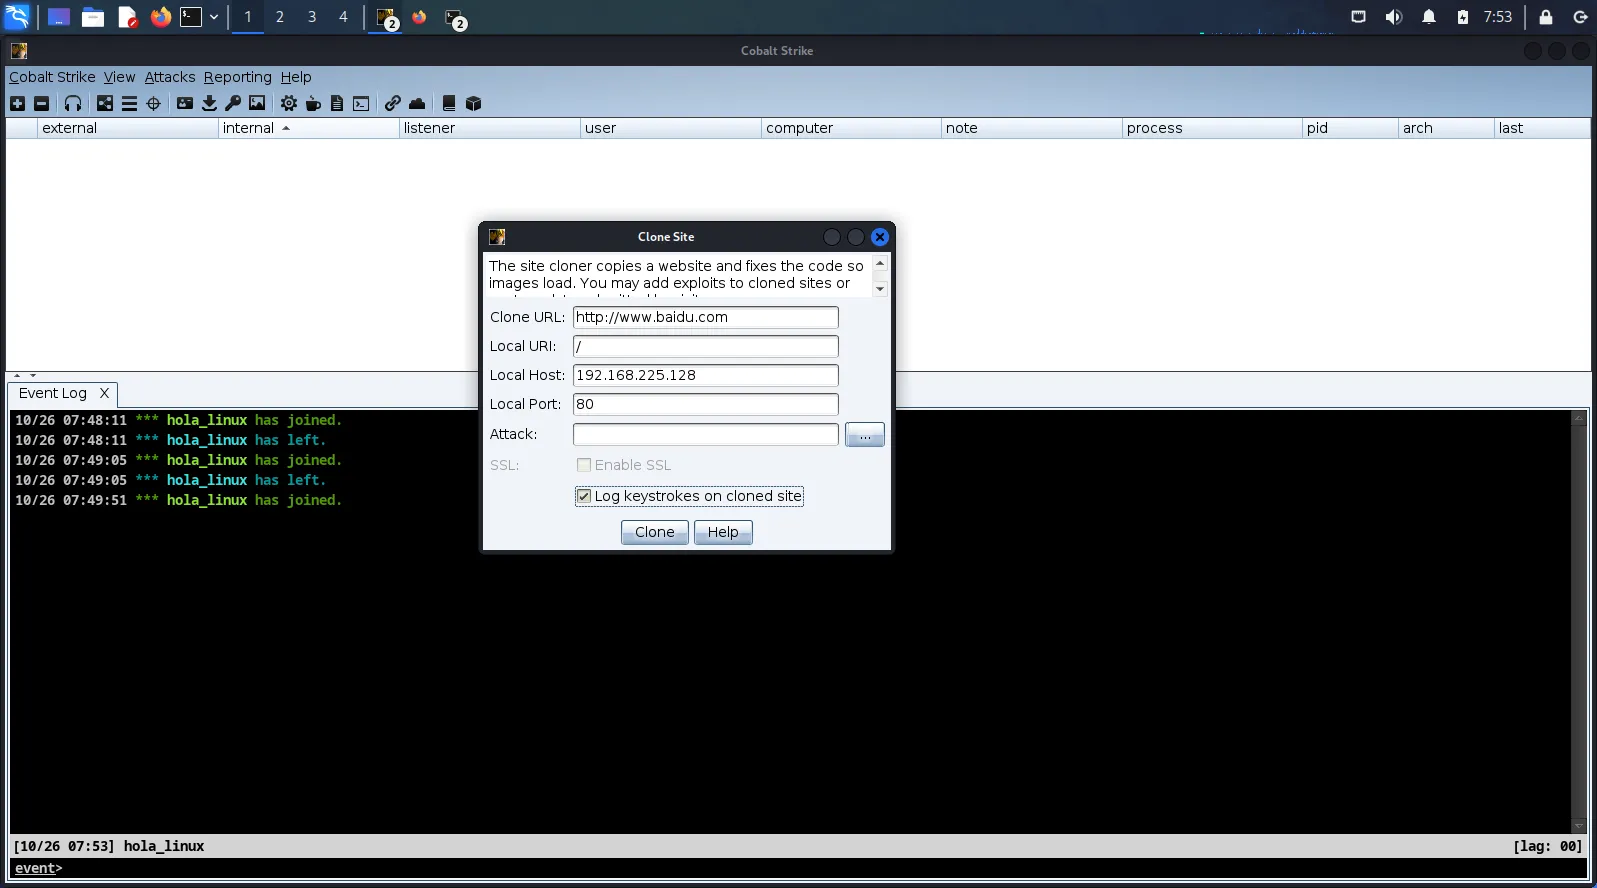The height and width of the screenshot is (888, 1597).
Task: Click the Downloads arrow toolbar icon
Action: tap(209, 103)
